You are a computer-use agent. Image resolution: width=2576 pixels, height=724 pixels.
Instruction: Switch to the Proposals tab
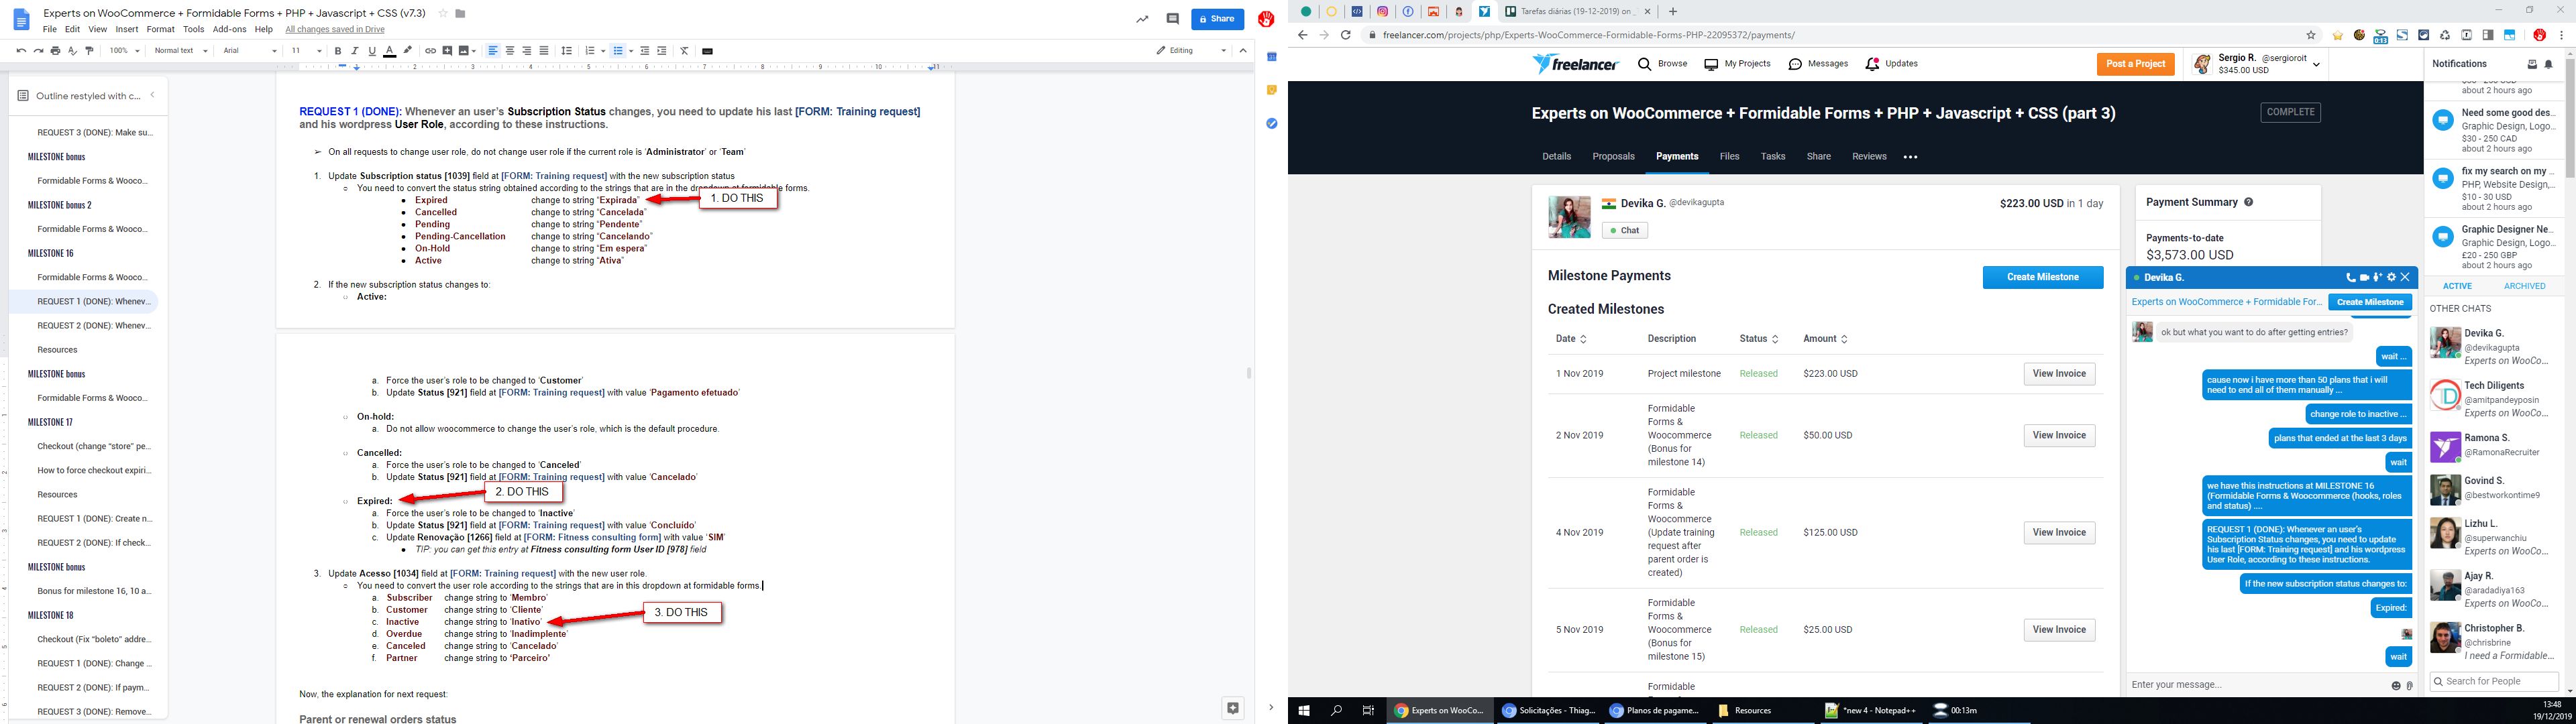click(x=1613, y=156)
